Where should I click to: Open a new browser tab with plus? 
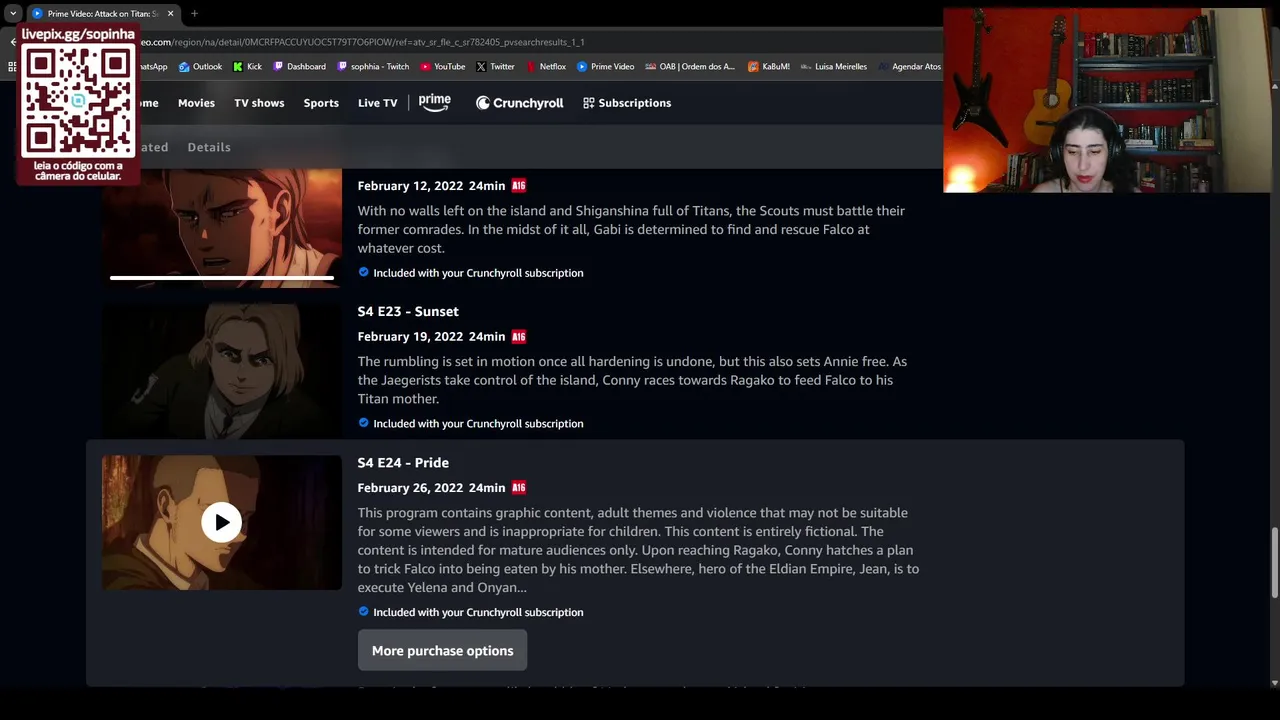point(194,14)
